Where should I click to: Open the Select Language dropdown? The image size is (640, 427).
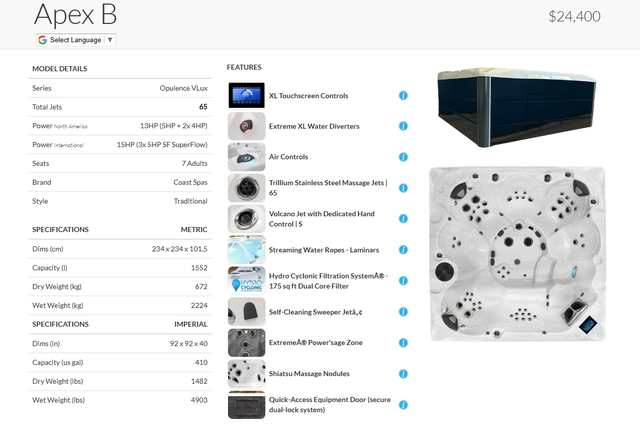click(x=77, y=40)
